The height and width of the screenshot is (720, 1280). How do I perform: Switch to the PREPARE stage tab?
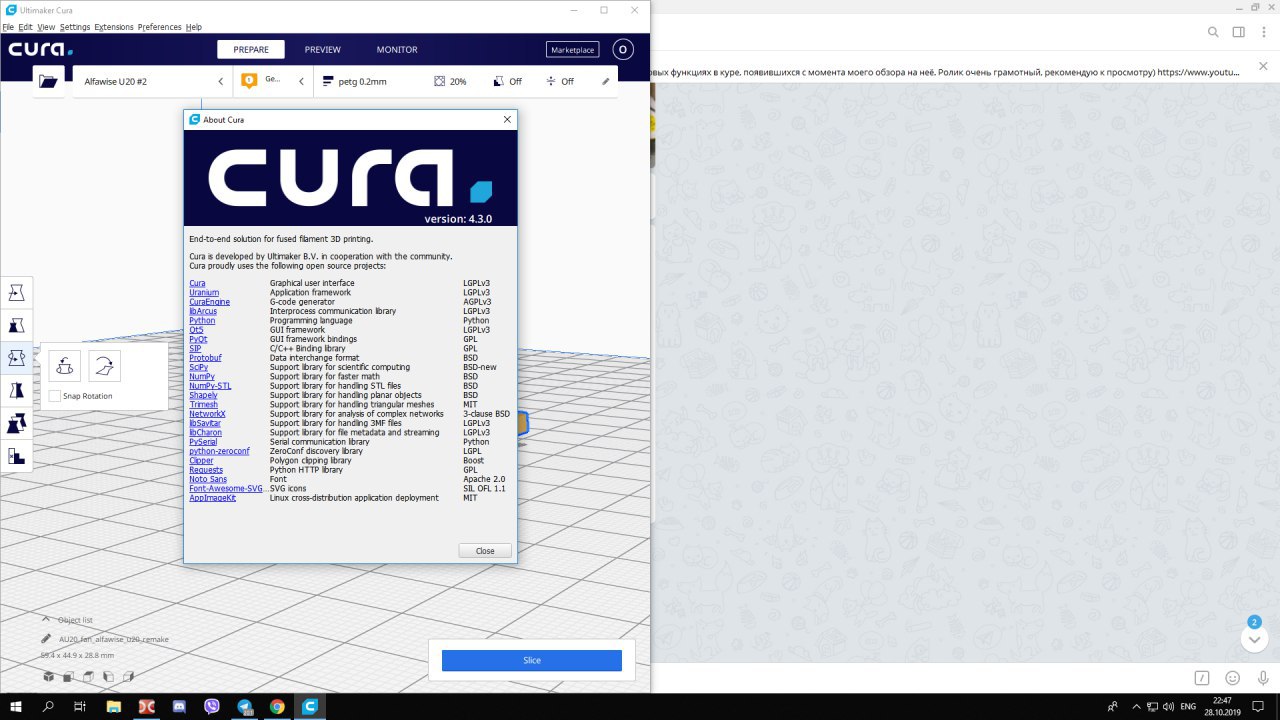(251, 49)
